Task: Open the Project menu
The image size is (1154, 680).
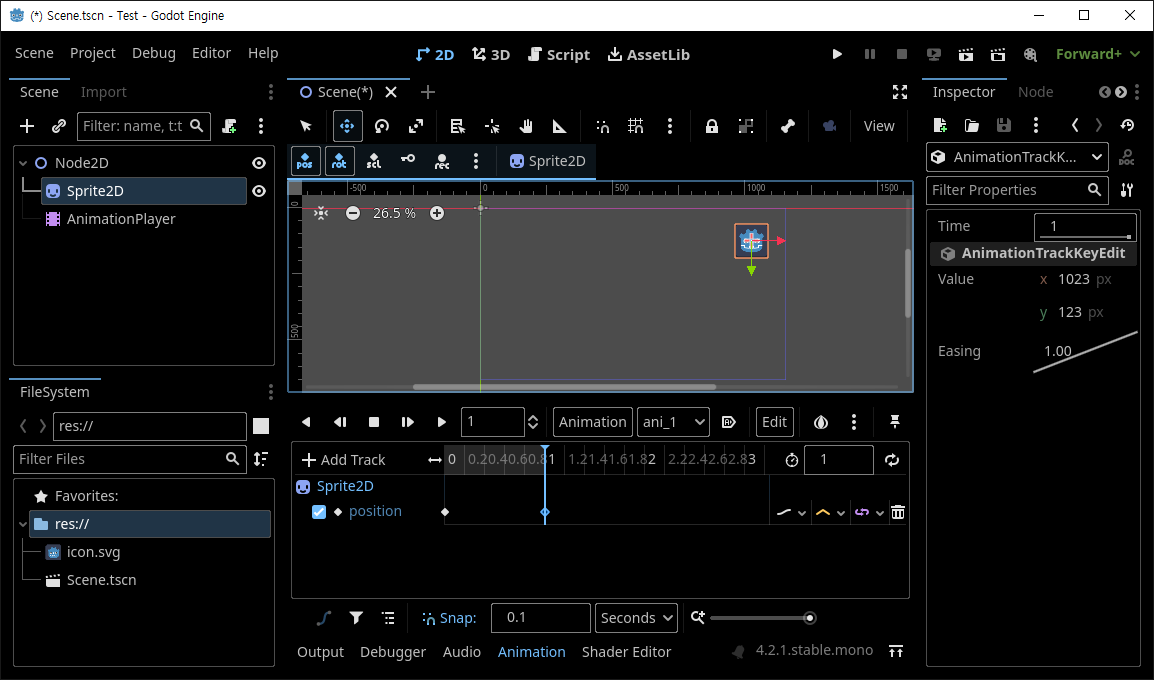Action: (x=93, y=53)
